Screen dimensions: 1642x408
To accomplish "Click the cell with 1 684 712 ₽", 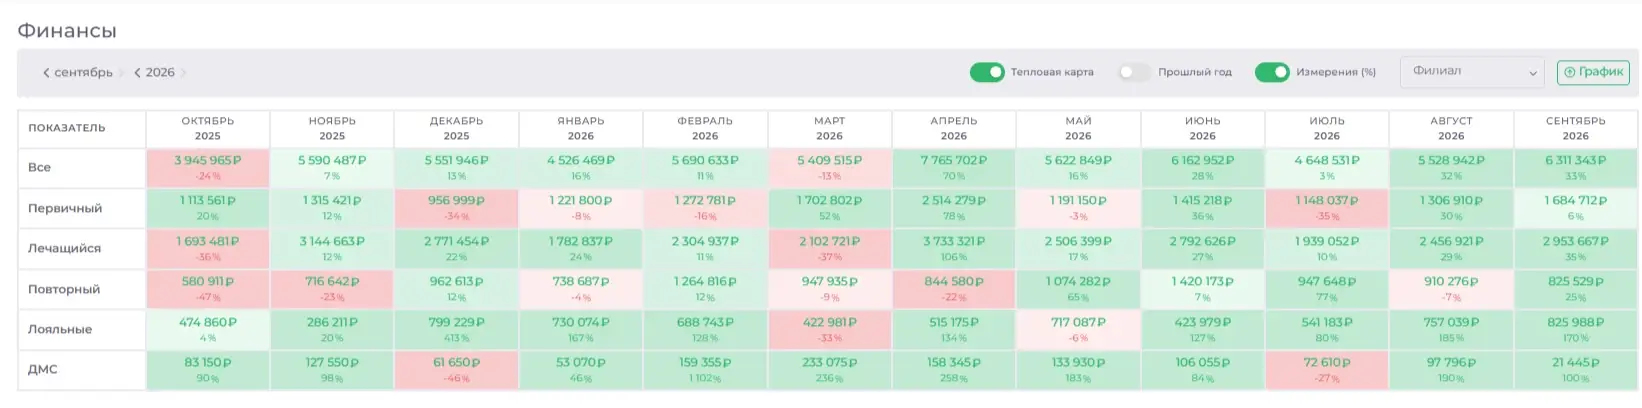I will coord(1576,208).
